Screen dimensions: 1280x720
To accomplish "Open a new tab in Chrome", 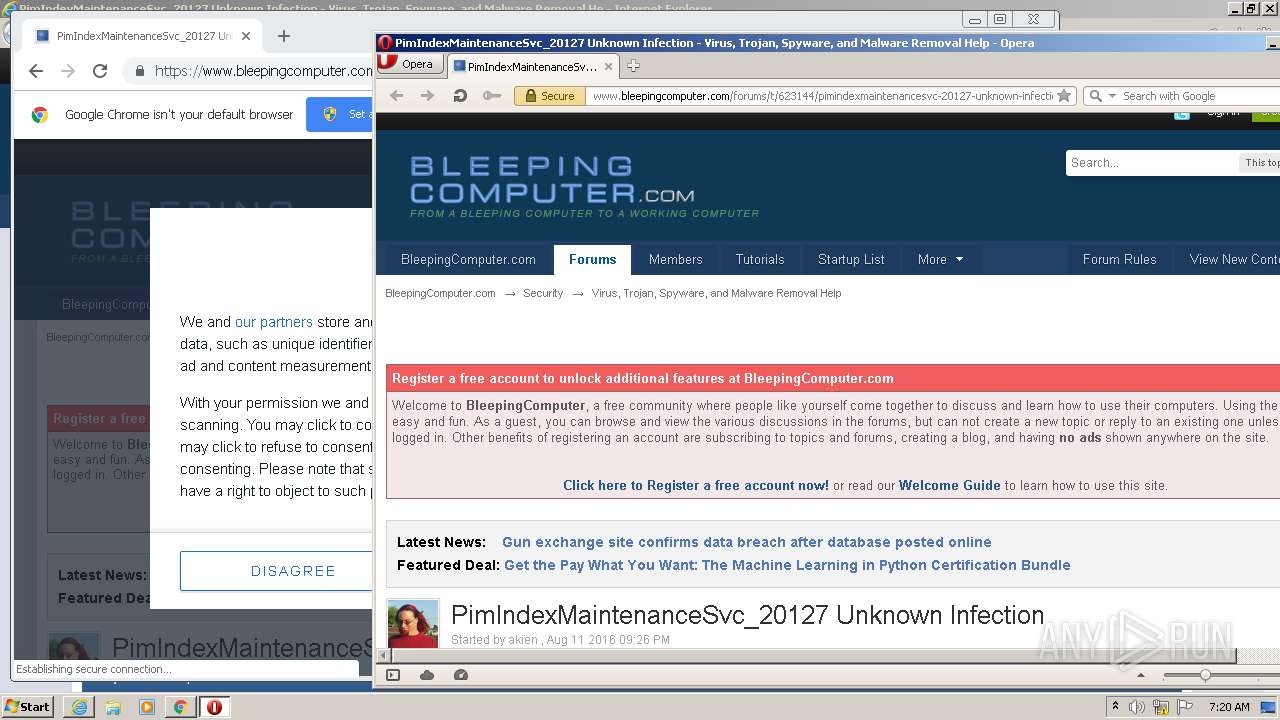I will 284,36.
